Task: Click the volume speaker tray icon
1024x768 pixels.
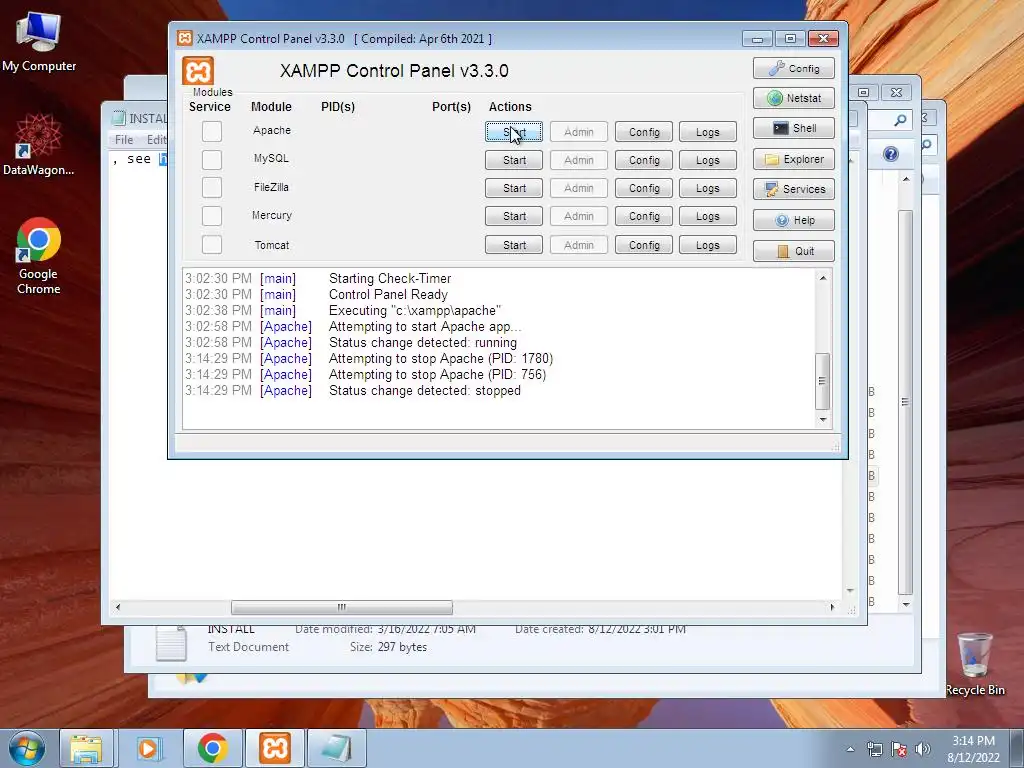Action: pos(923,749)
